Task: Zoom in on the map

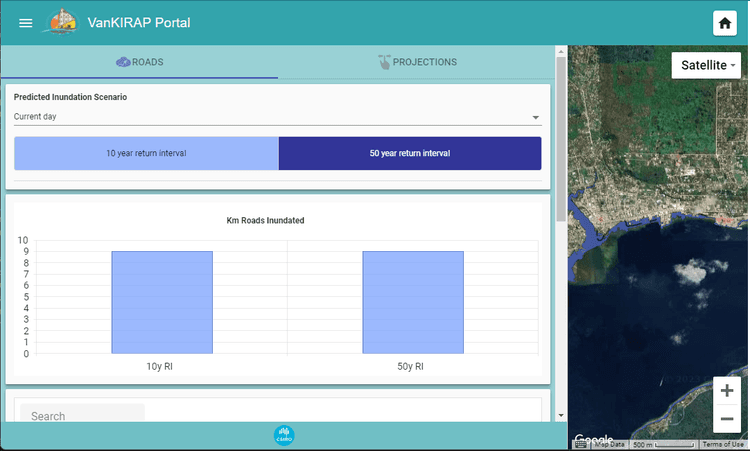Action: [727, 391]
